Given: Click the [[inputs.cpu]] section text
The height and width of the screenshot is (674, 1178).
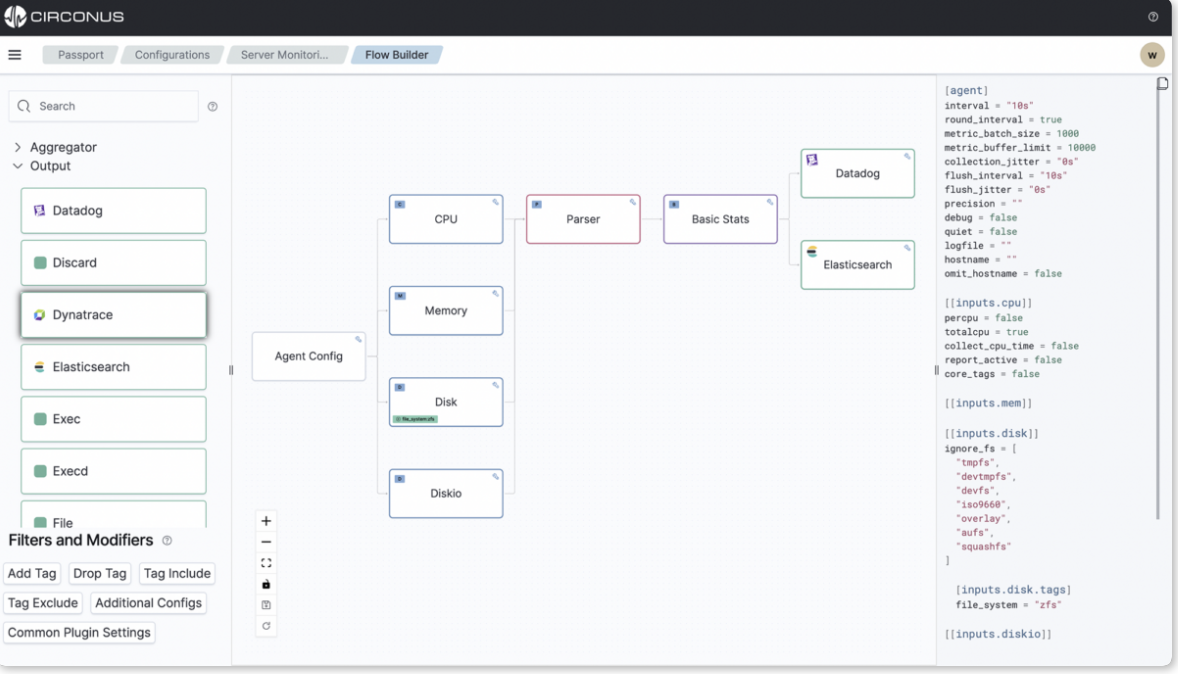Looking at the screenshot, I should pyautogui.click(x=988, y=303).
